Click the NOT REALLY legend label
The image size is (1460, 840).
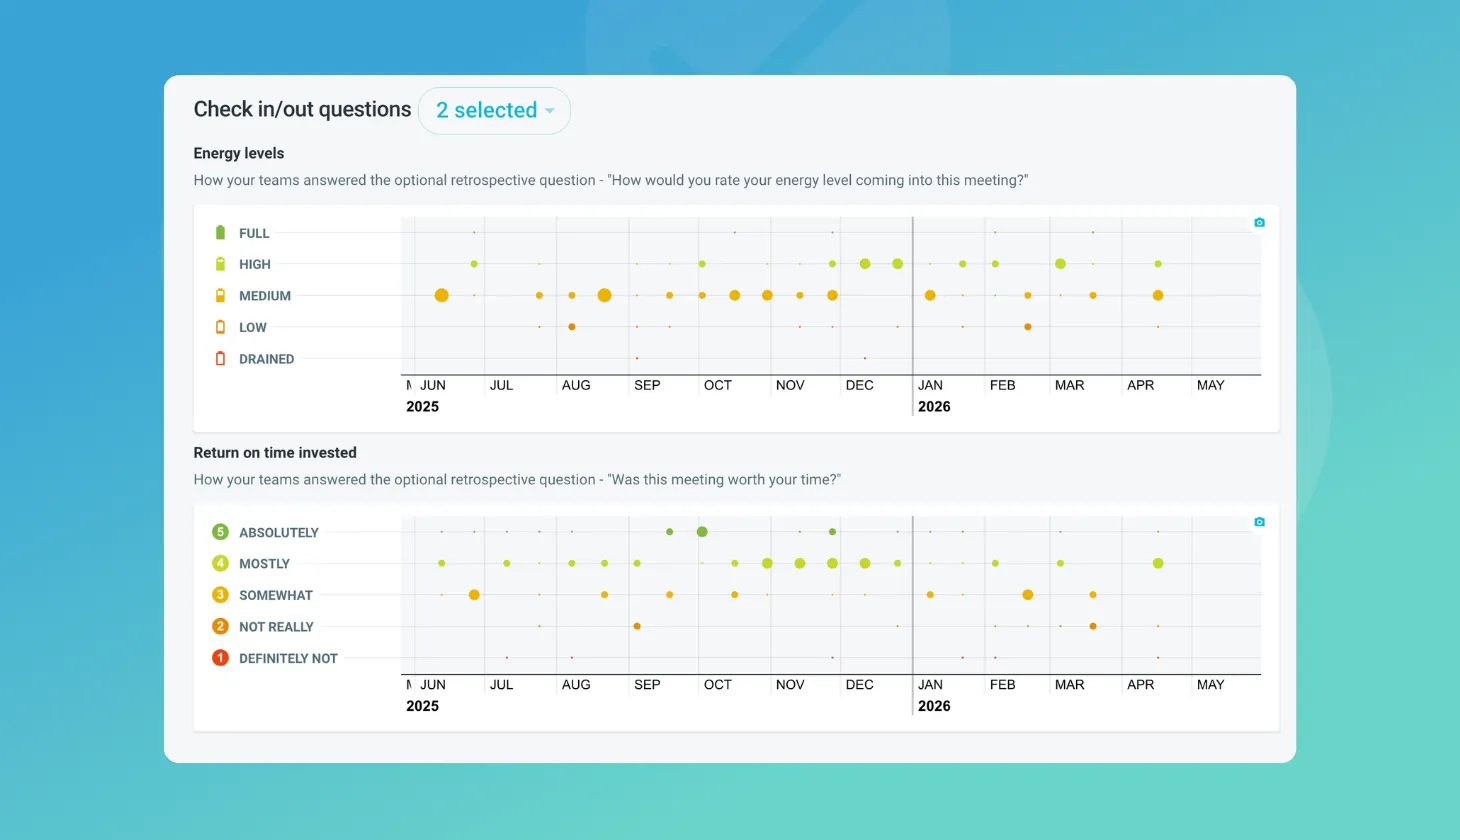(x=277, y=627)
